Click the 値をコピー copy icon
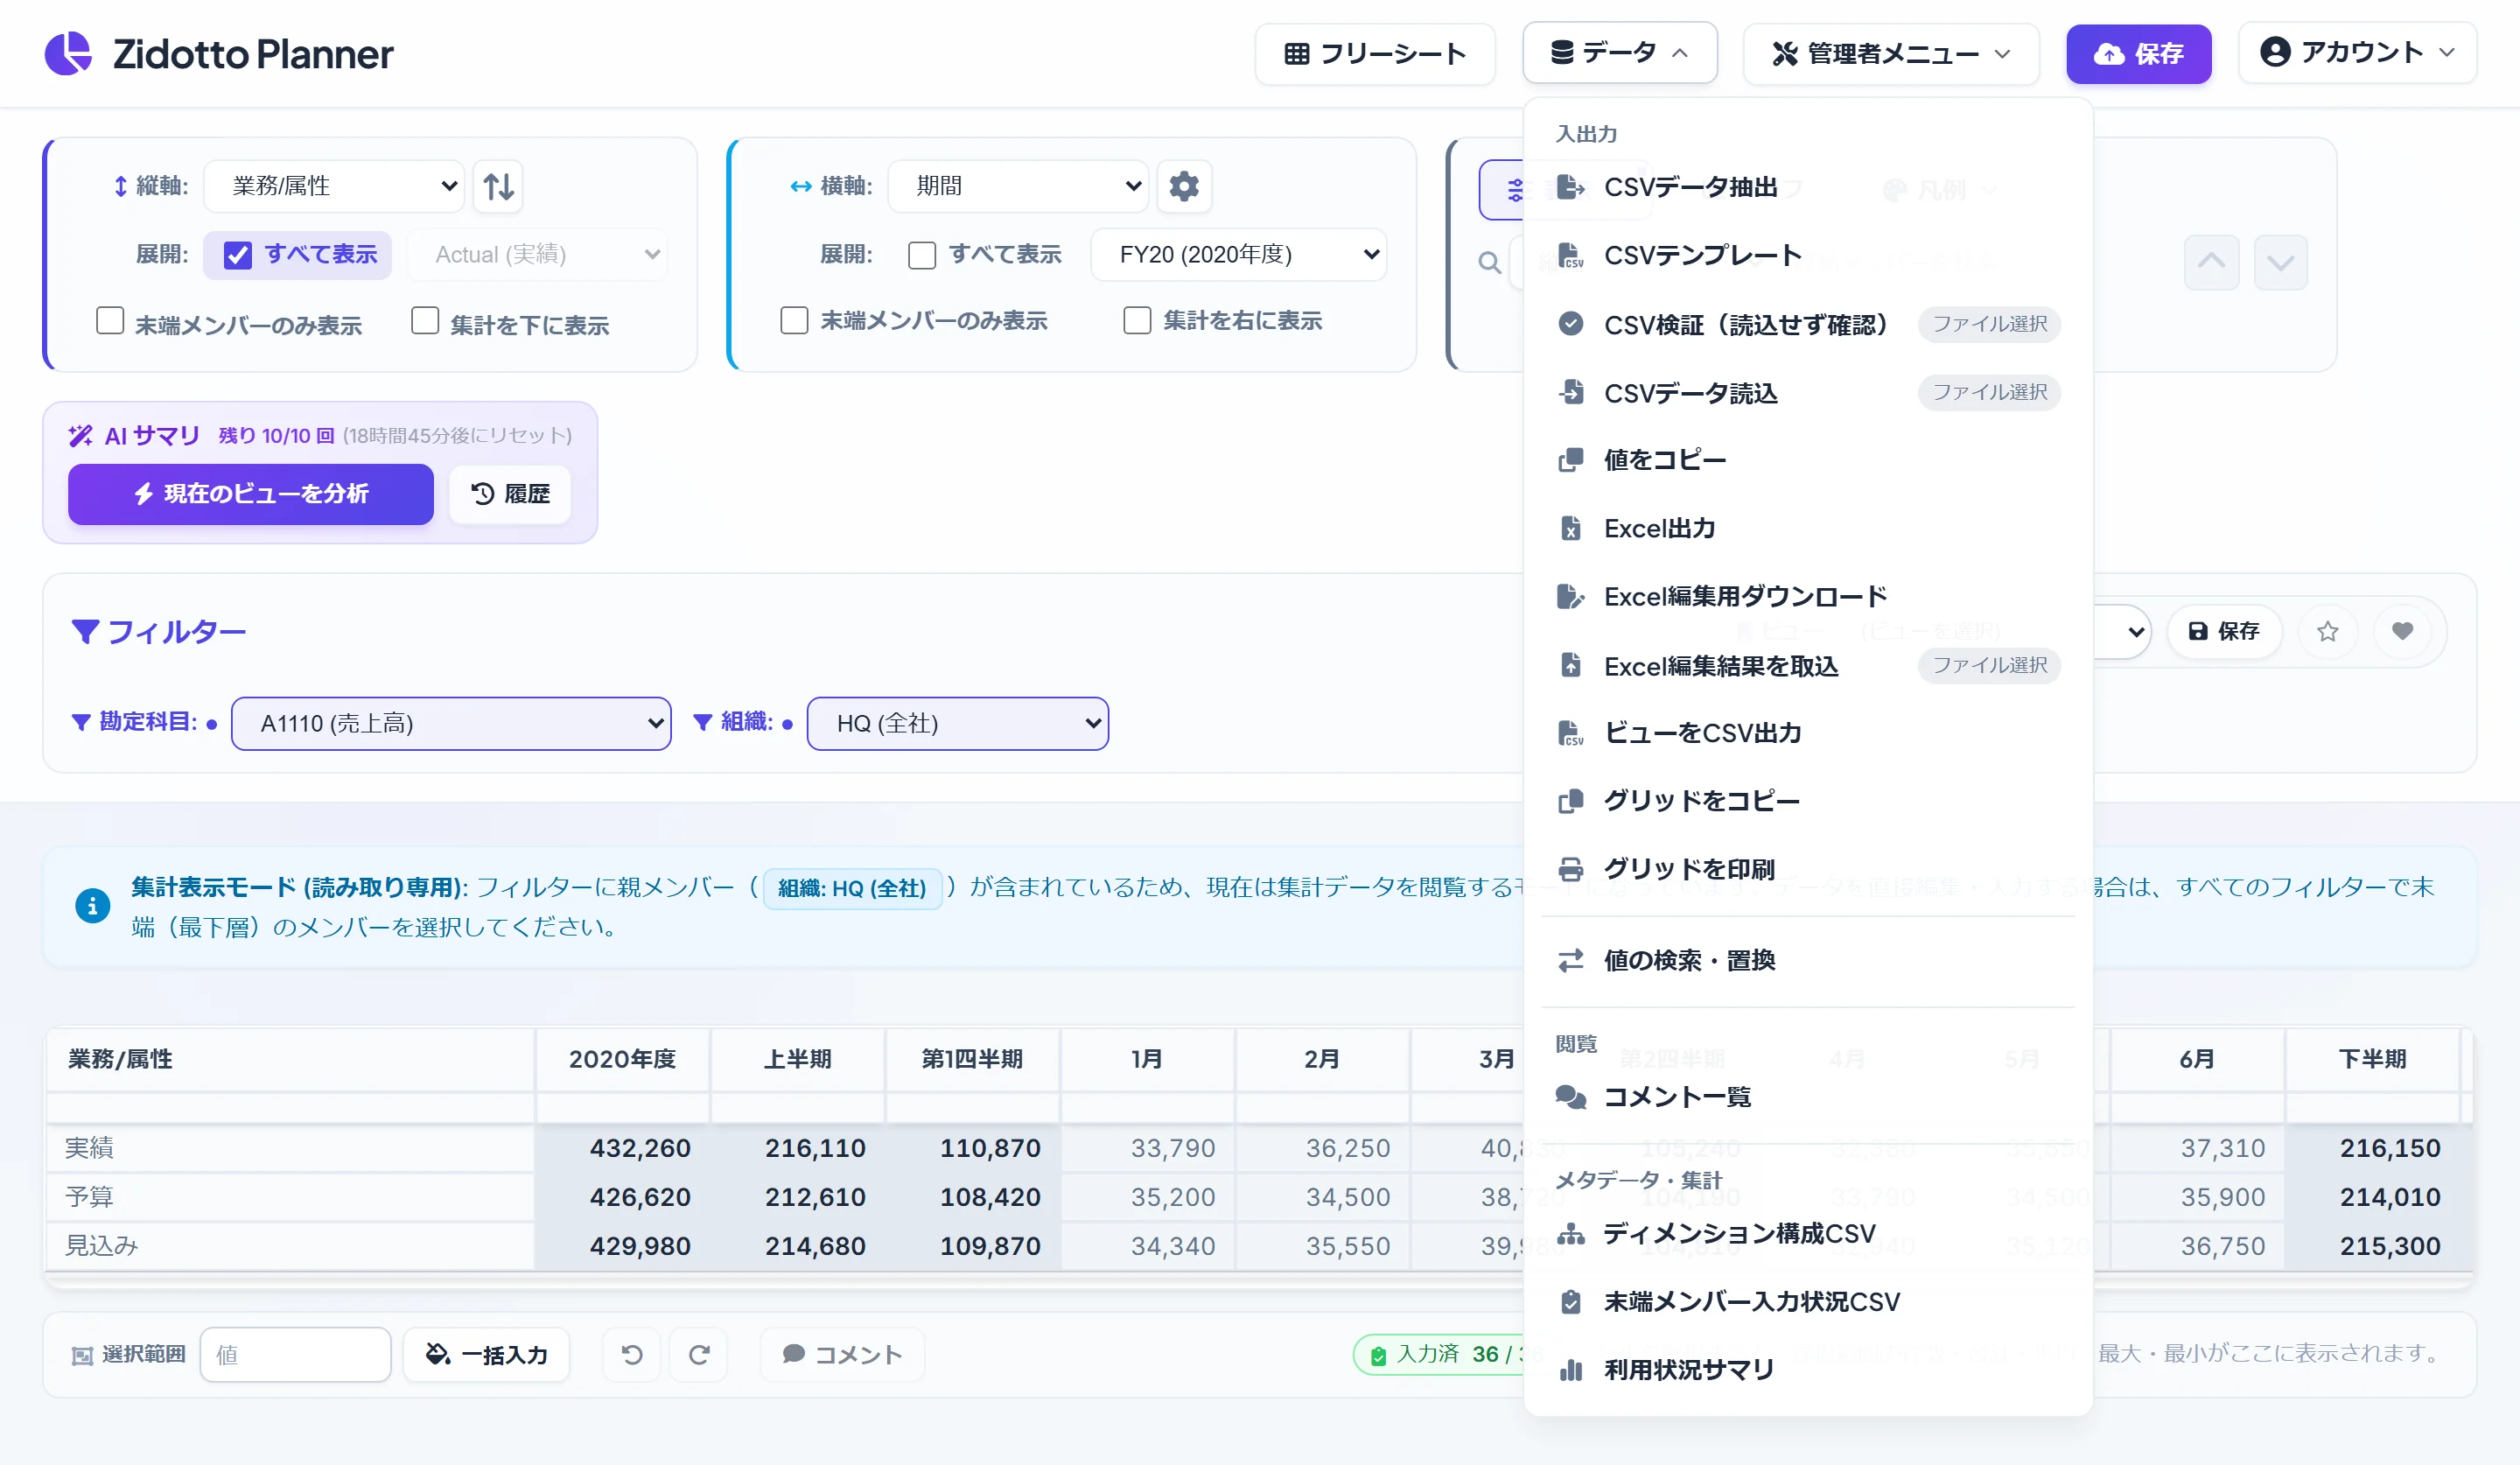Screen dimensions: 2520x1465 pyautogui.click(x=1570, y=460)
